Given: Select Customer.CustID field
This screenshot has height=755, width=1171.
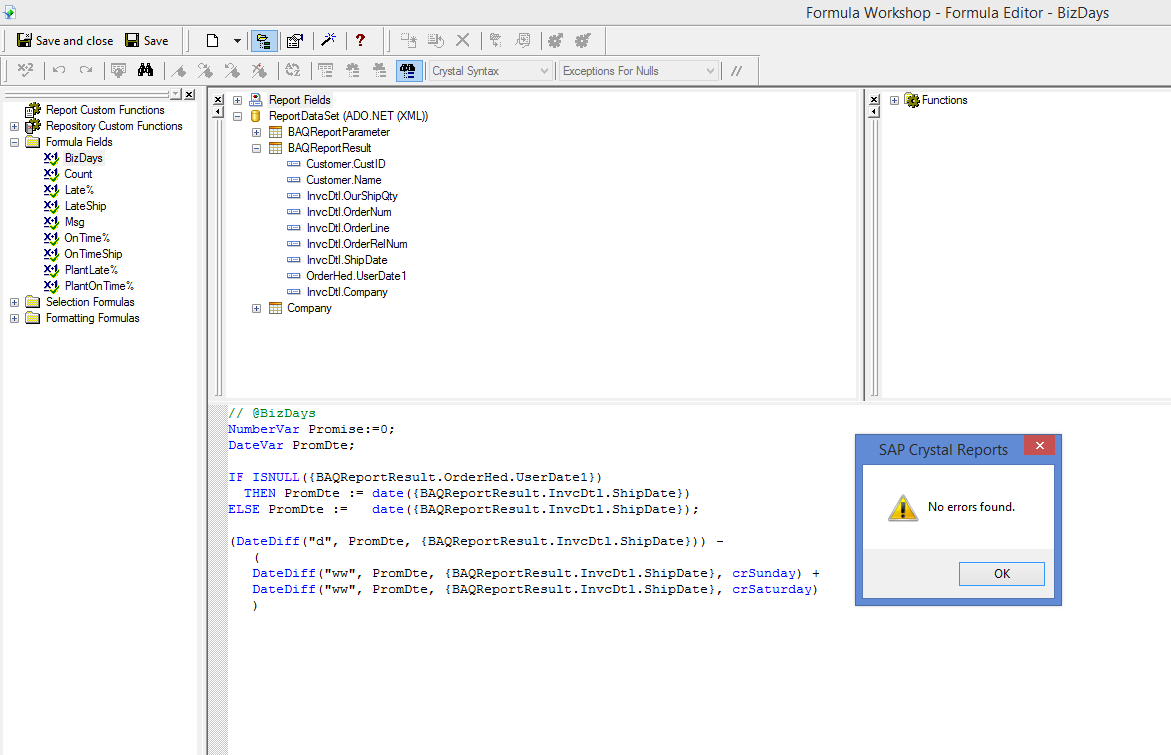Looking at the screenshot, I should pos(346,164).
